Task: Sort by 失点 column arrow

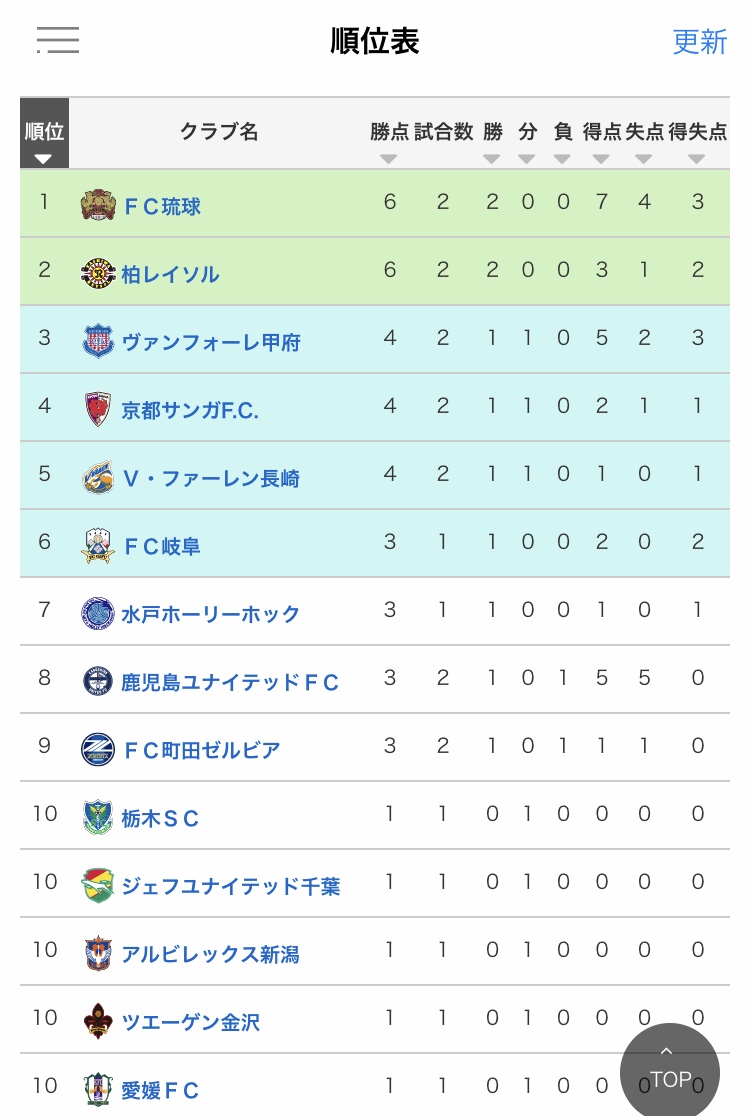Action: 644,158
